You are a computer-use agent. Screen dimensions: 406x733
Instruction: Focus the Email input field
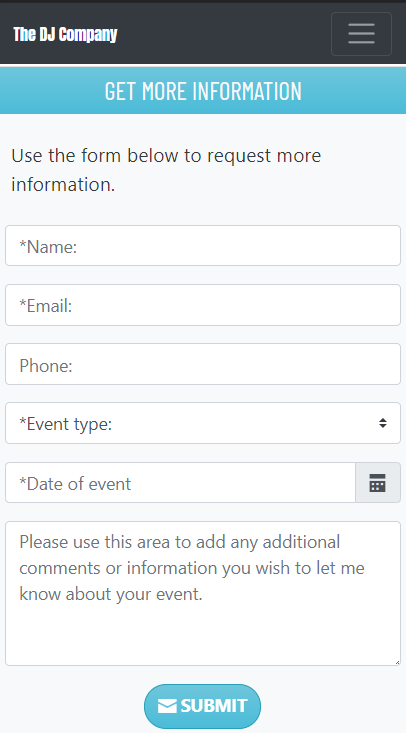click(203, 305)
